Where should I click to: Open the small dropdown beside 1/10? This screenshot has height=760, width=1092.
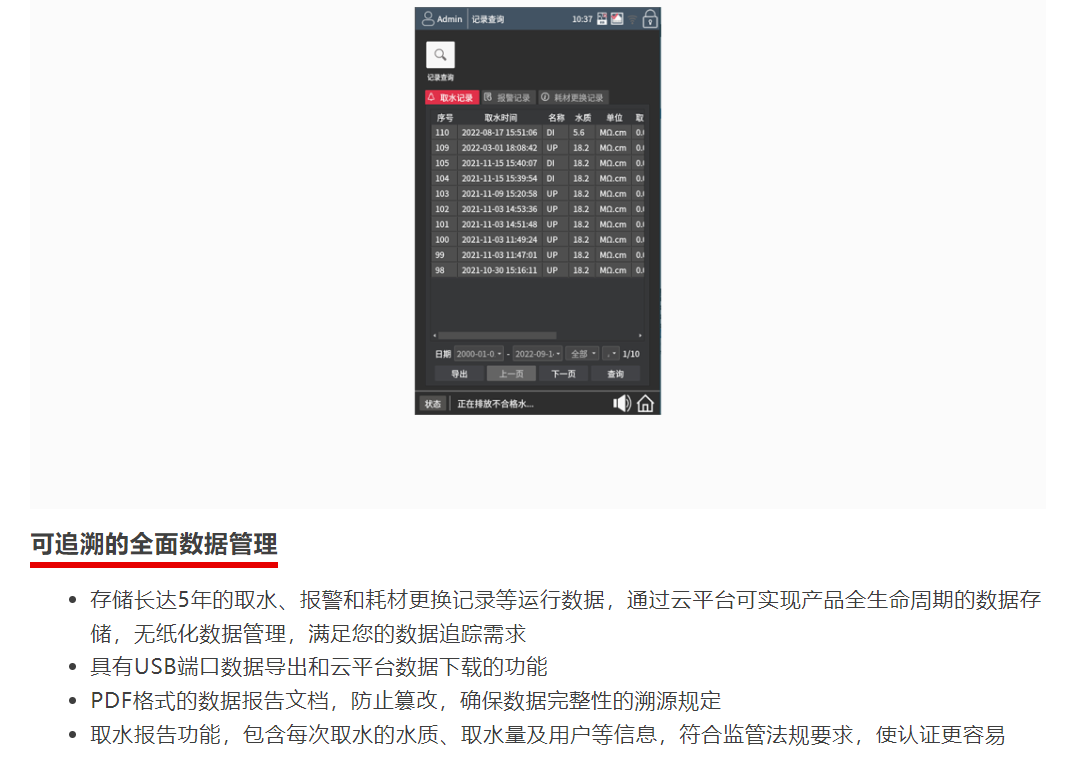pos(611,354)
